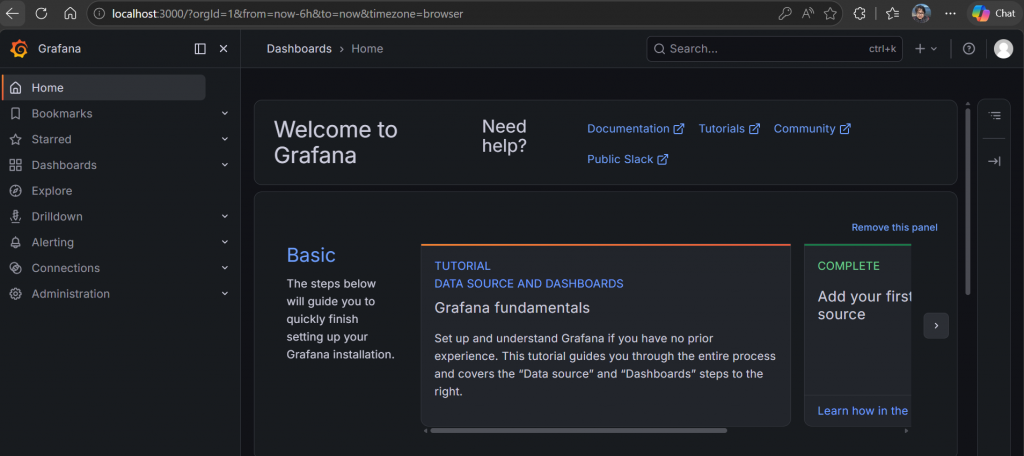Open the browser extensions icon

click(x=860, y=13)
